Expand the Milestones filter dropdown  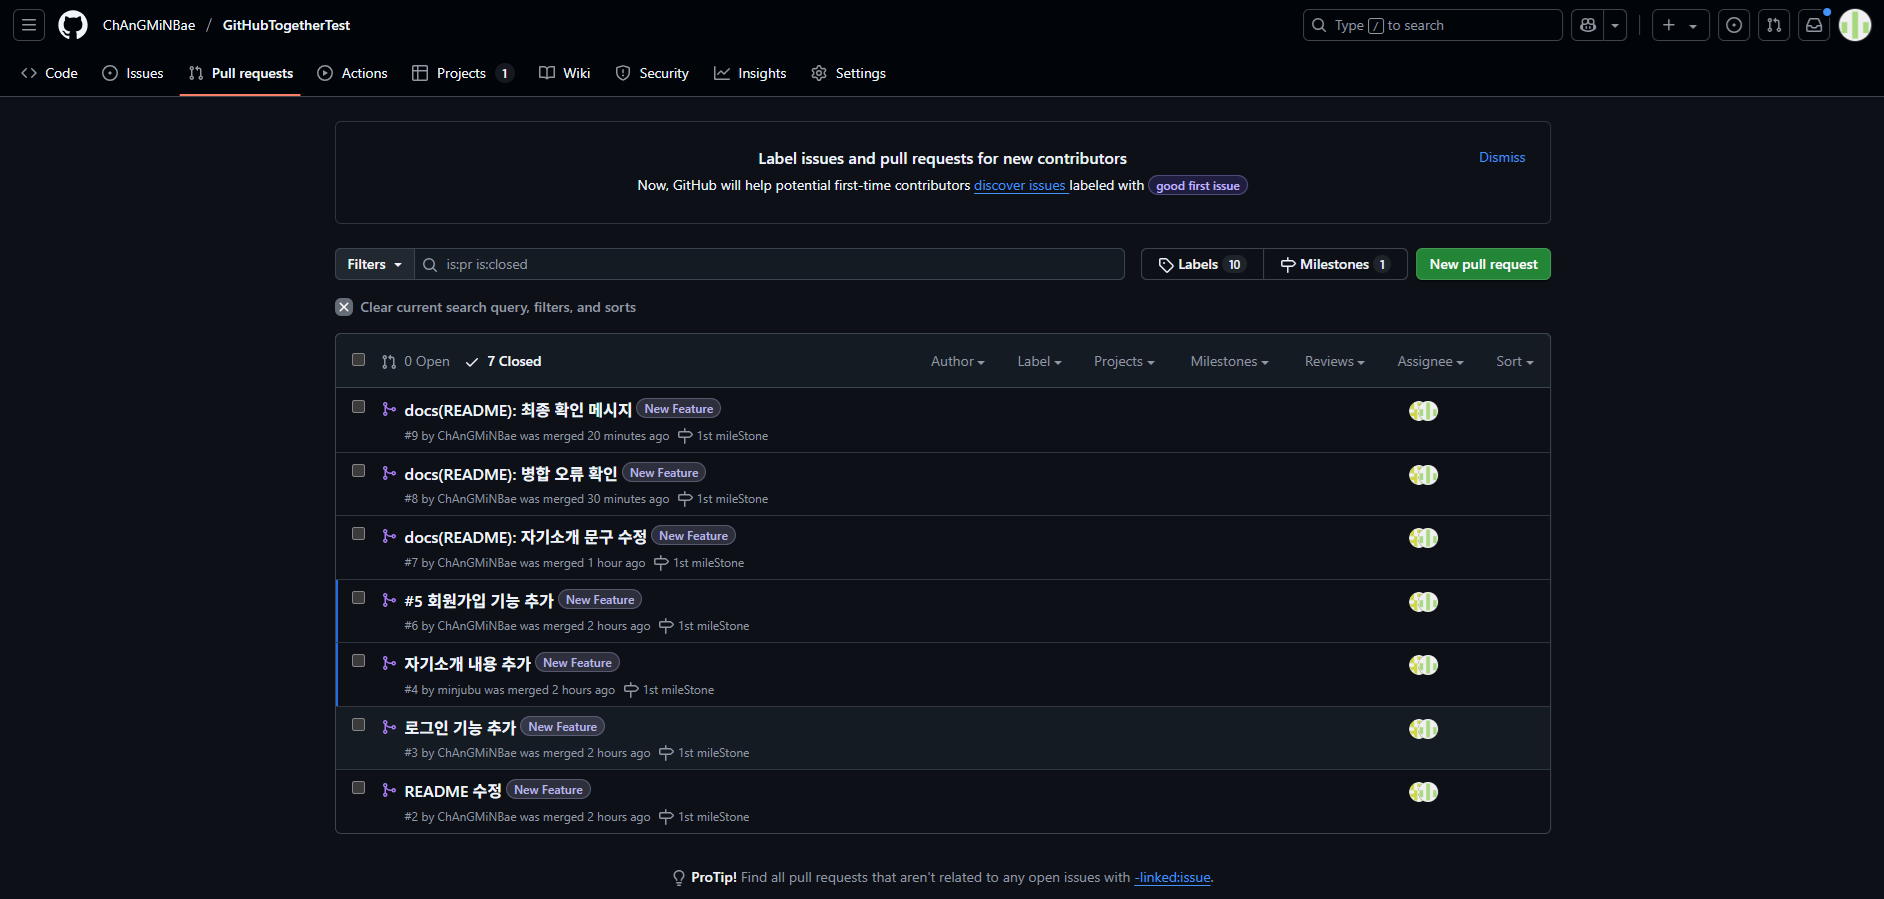[x=1229, y=361]
